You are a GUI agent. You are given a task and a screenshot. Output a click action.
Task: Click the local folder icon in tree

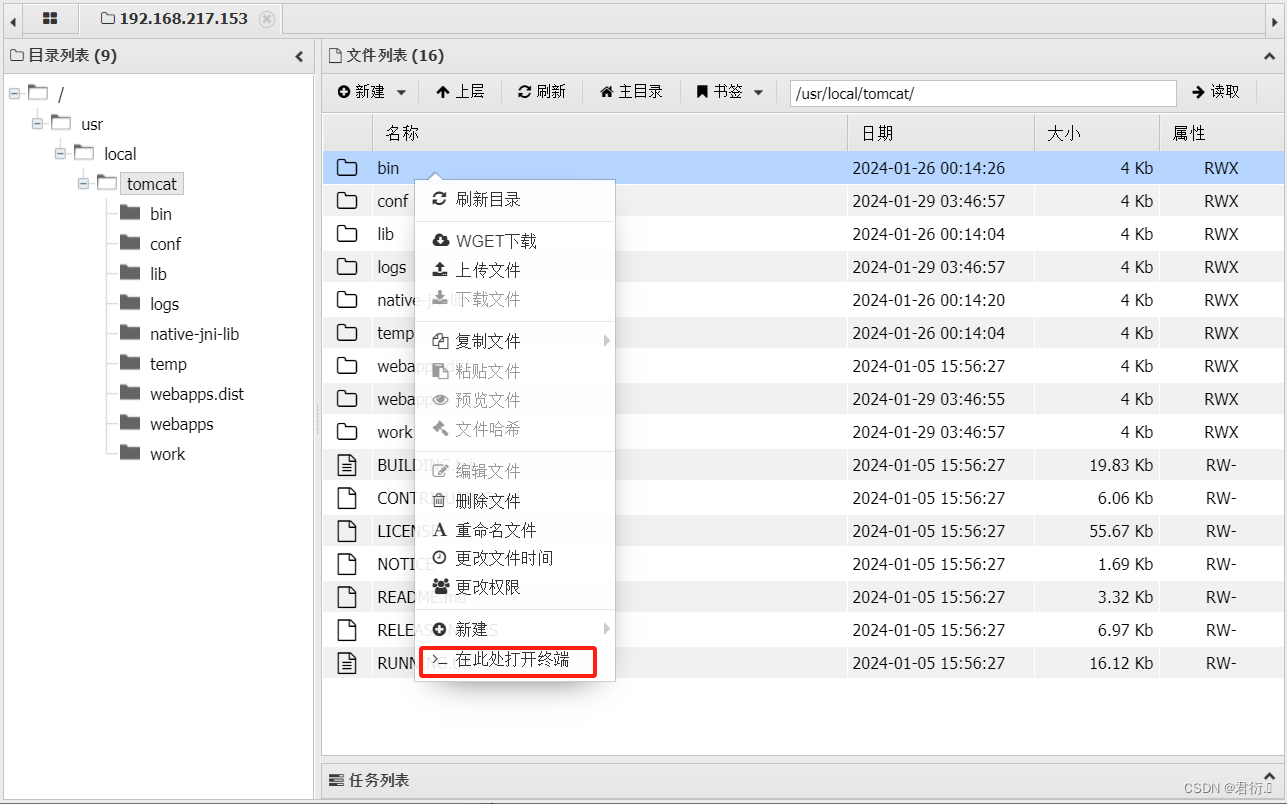click(x=85, y=152)
